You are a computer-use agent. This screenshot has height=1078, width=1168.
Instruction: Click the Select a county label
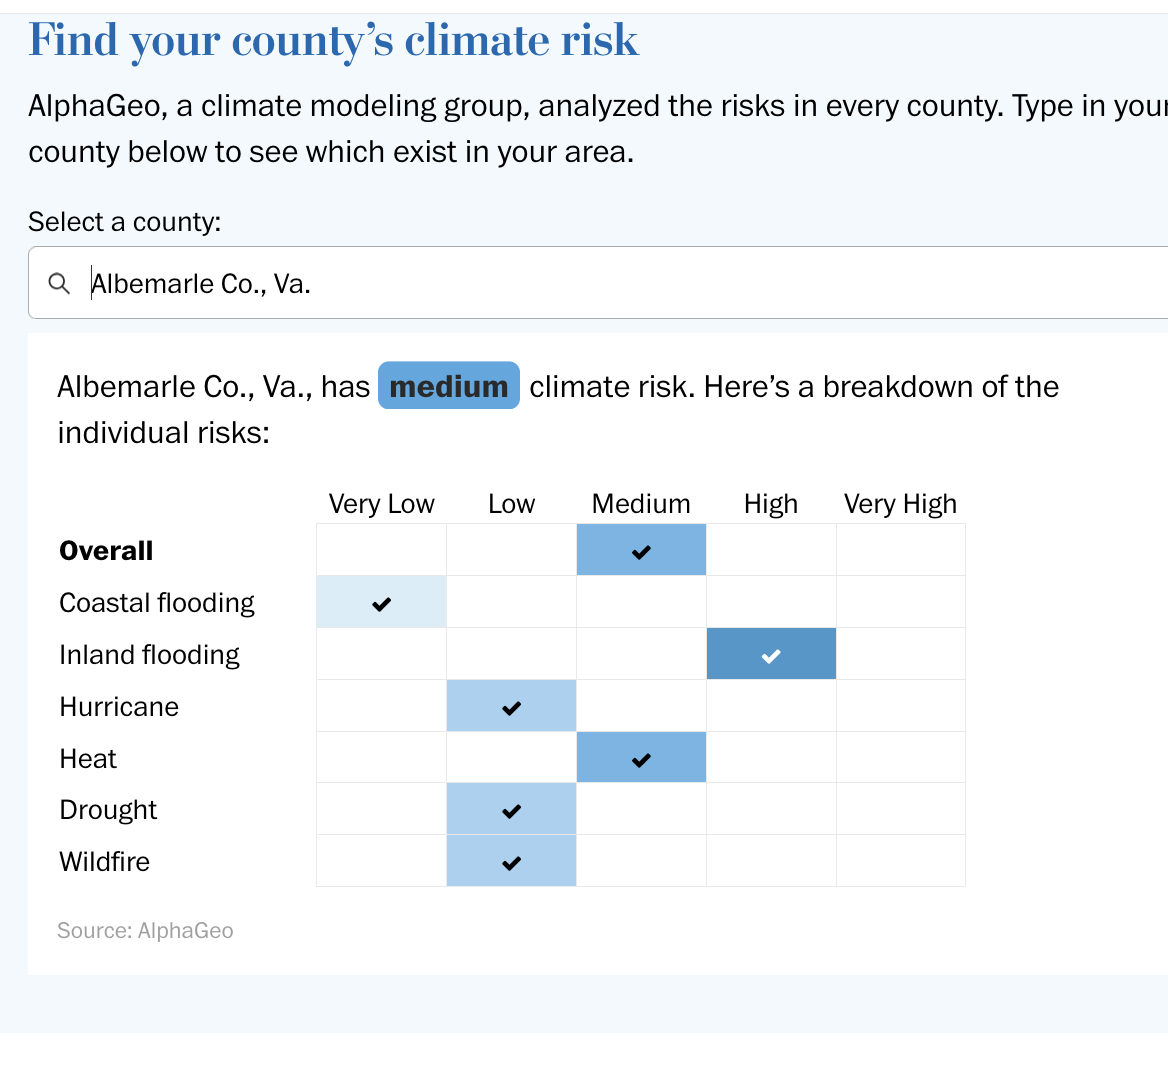(124, 222)
